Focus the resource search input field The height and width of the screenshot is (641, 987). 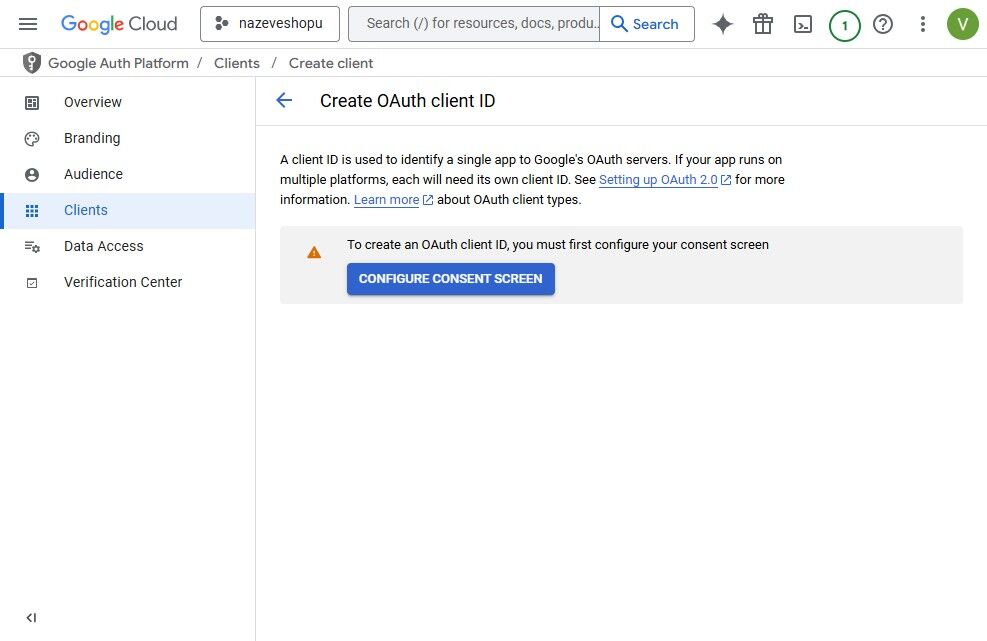(474, 24)
